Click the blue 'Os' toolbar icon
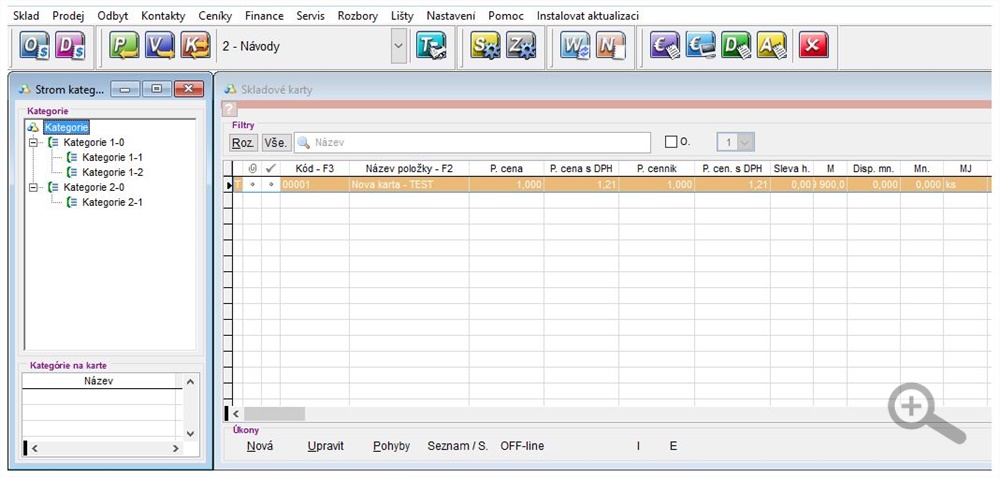1000x477 pixels. [x=35, y=46]
